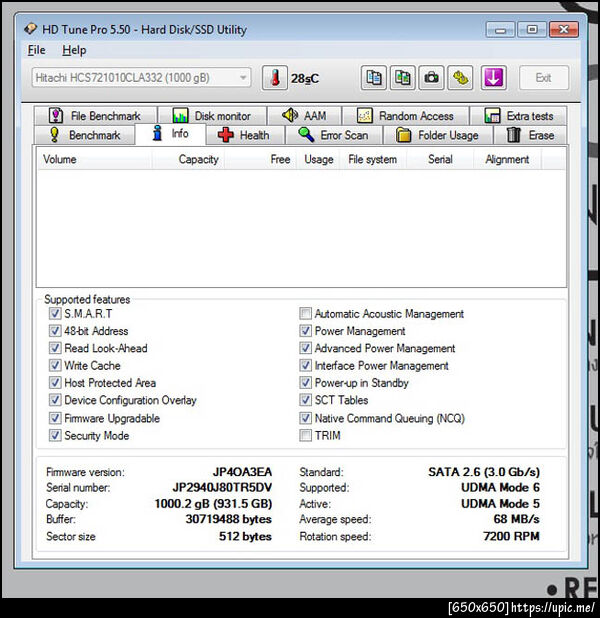Toggle the Write Cache checkbox
This screenshot has width=600, height=618.
tap(55, 365)
